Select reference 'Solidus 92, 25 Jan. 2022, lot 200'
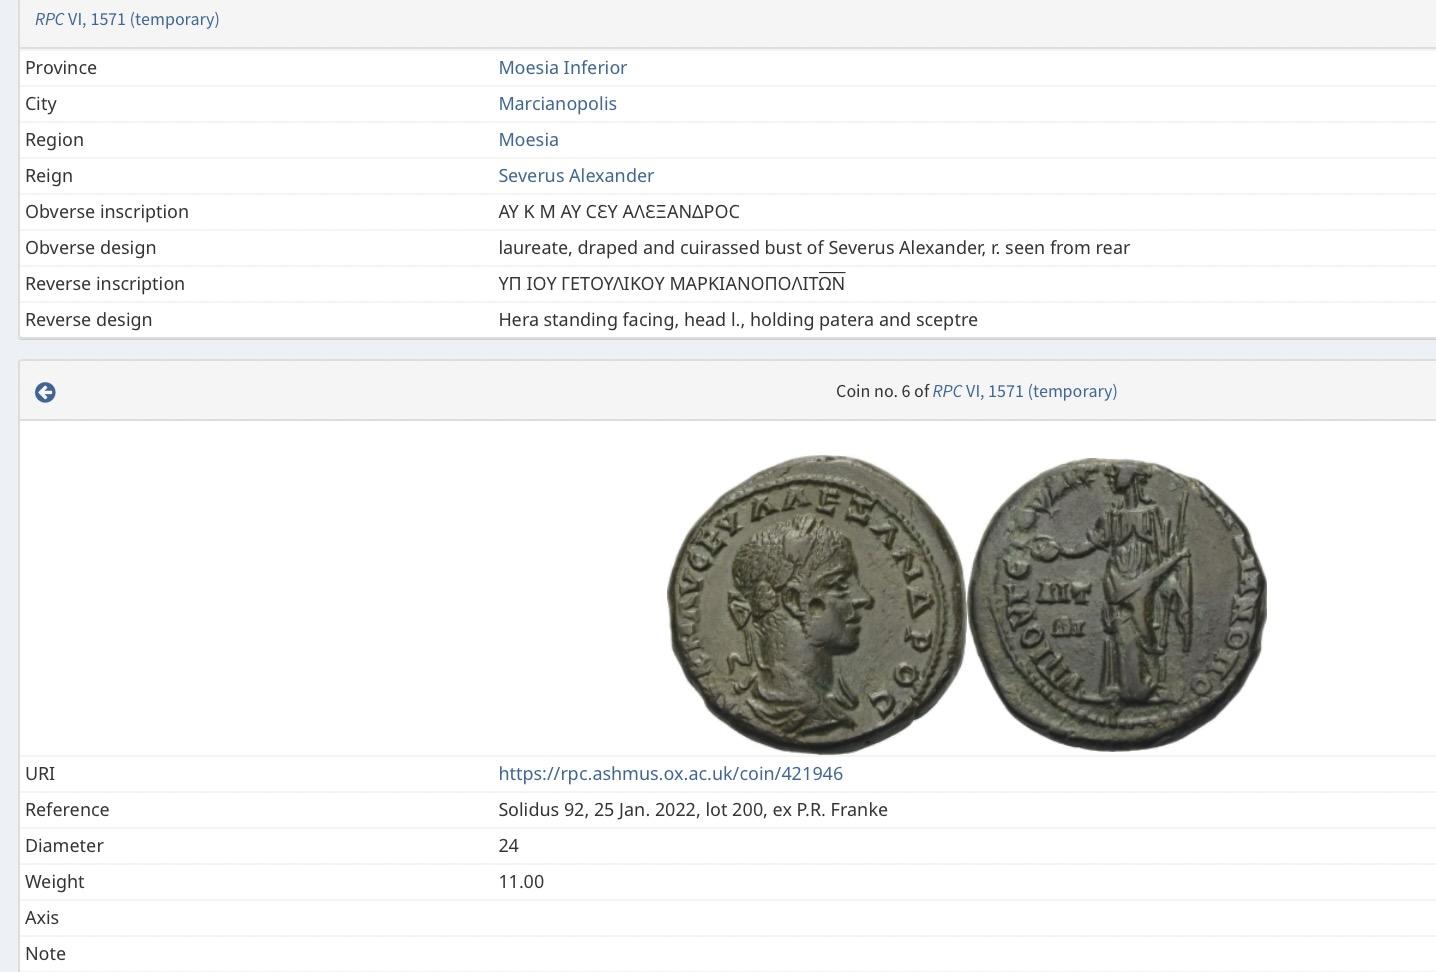The height and width of the screenshot is (972, 1436). pyautogui.click(x=631, y=809)
